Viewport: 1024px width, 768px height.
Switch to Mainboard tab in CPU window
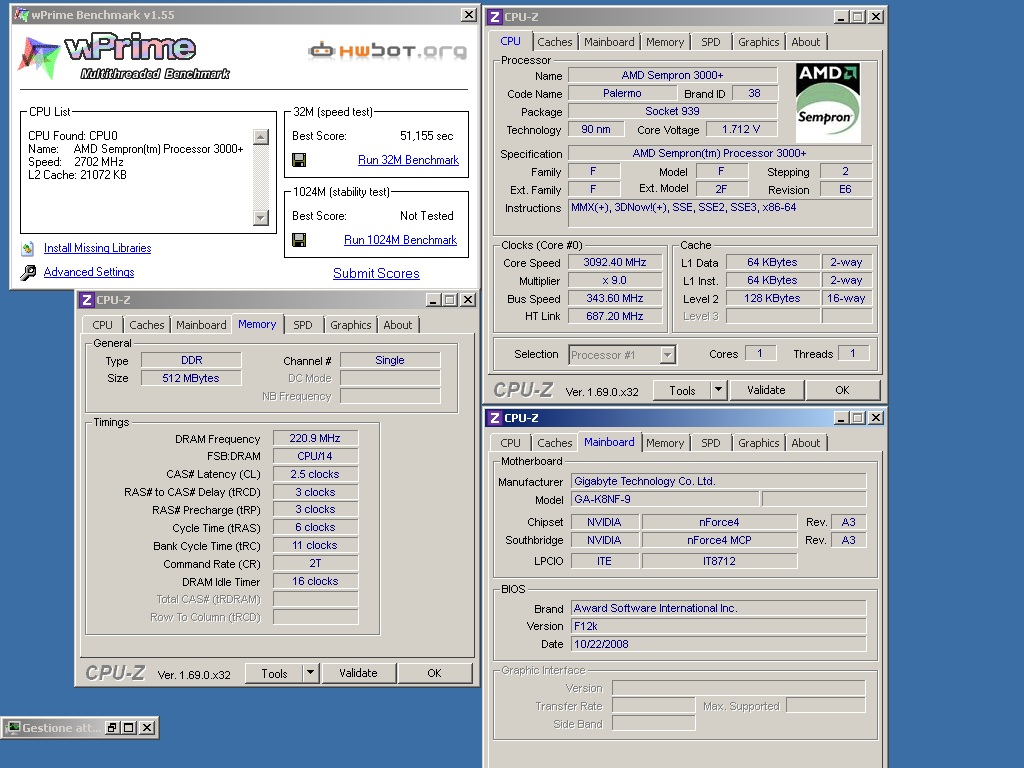(609, 42)
